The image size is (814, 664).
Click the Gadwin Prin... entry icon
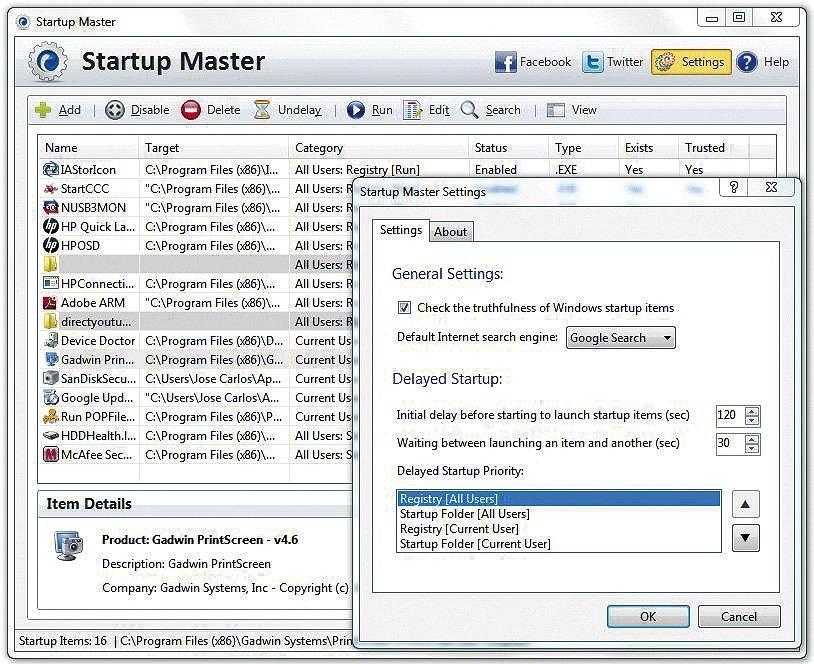point(50,359)
